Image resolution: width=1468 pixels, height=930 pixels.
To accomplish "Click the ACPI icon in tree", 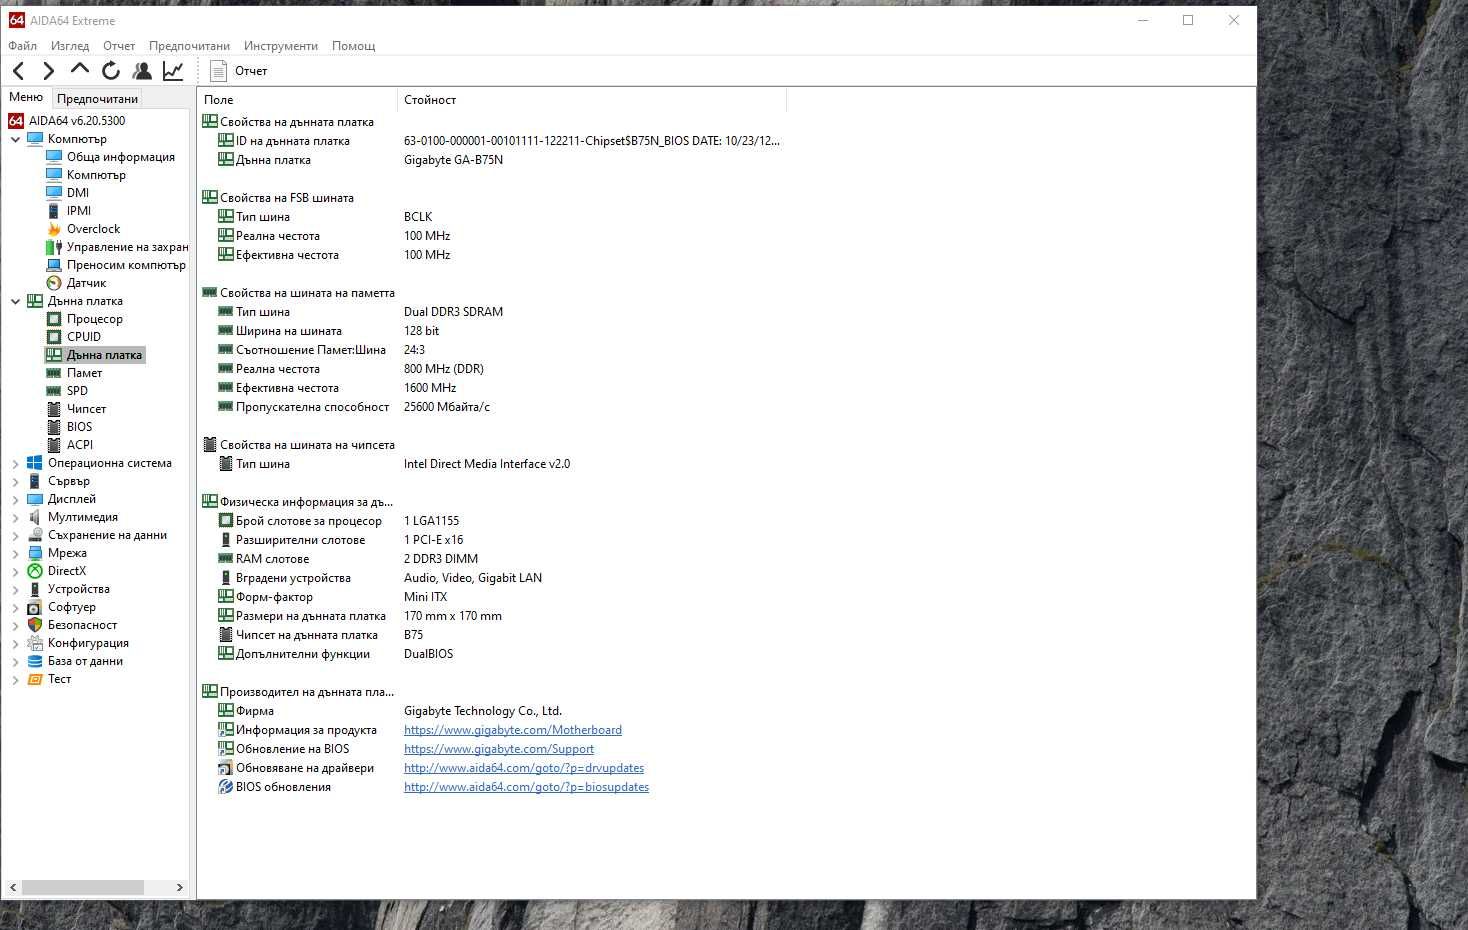I will click(54, 445).
